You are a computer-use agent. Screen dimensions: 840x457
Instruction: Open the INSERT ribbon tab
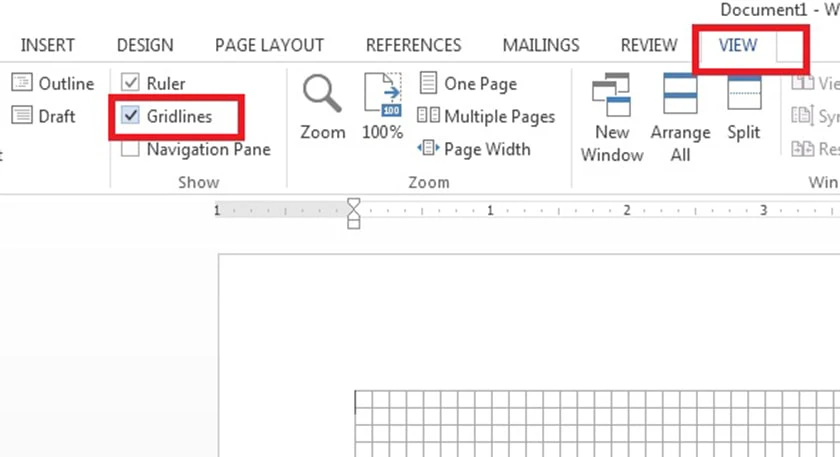(48, 46)
